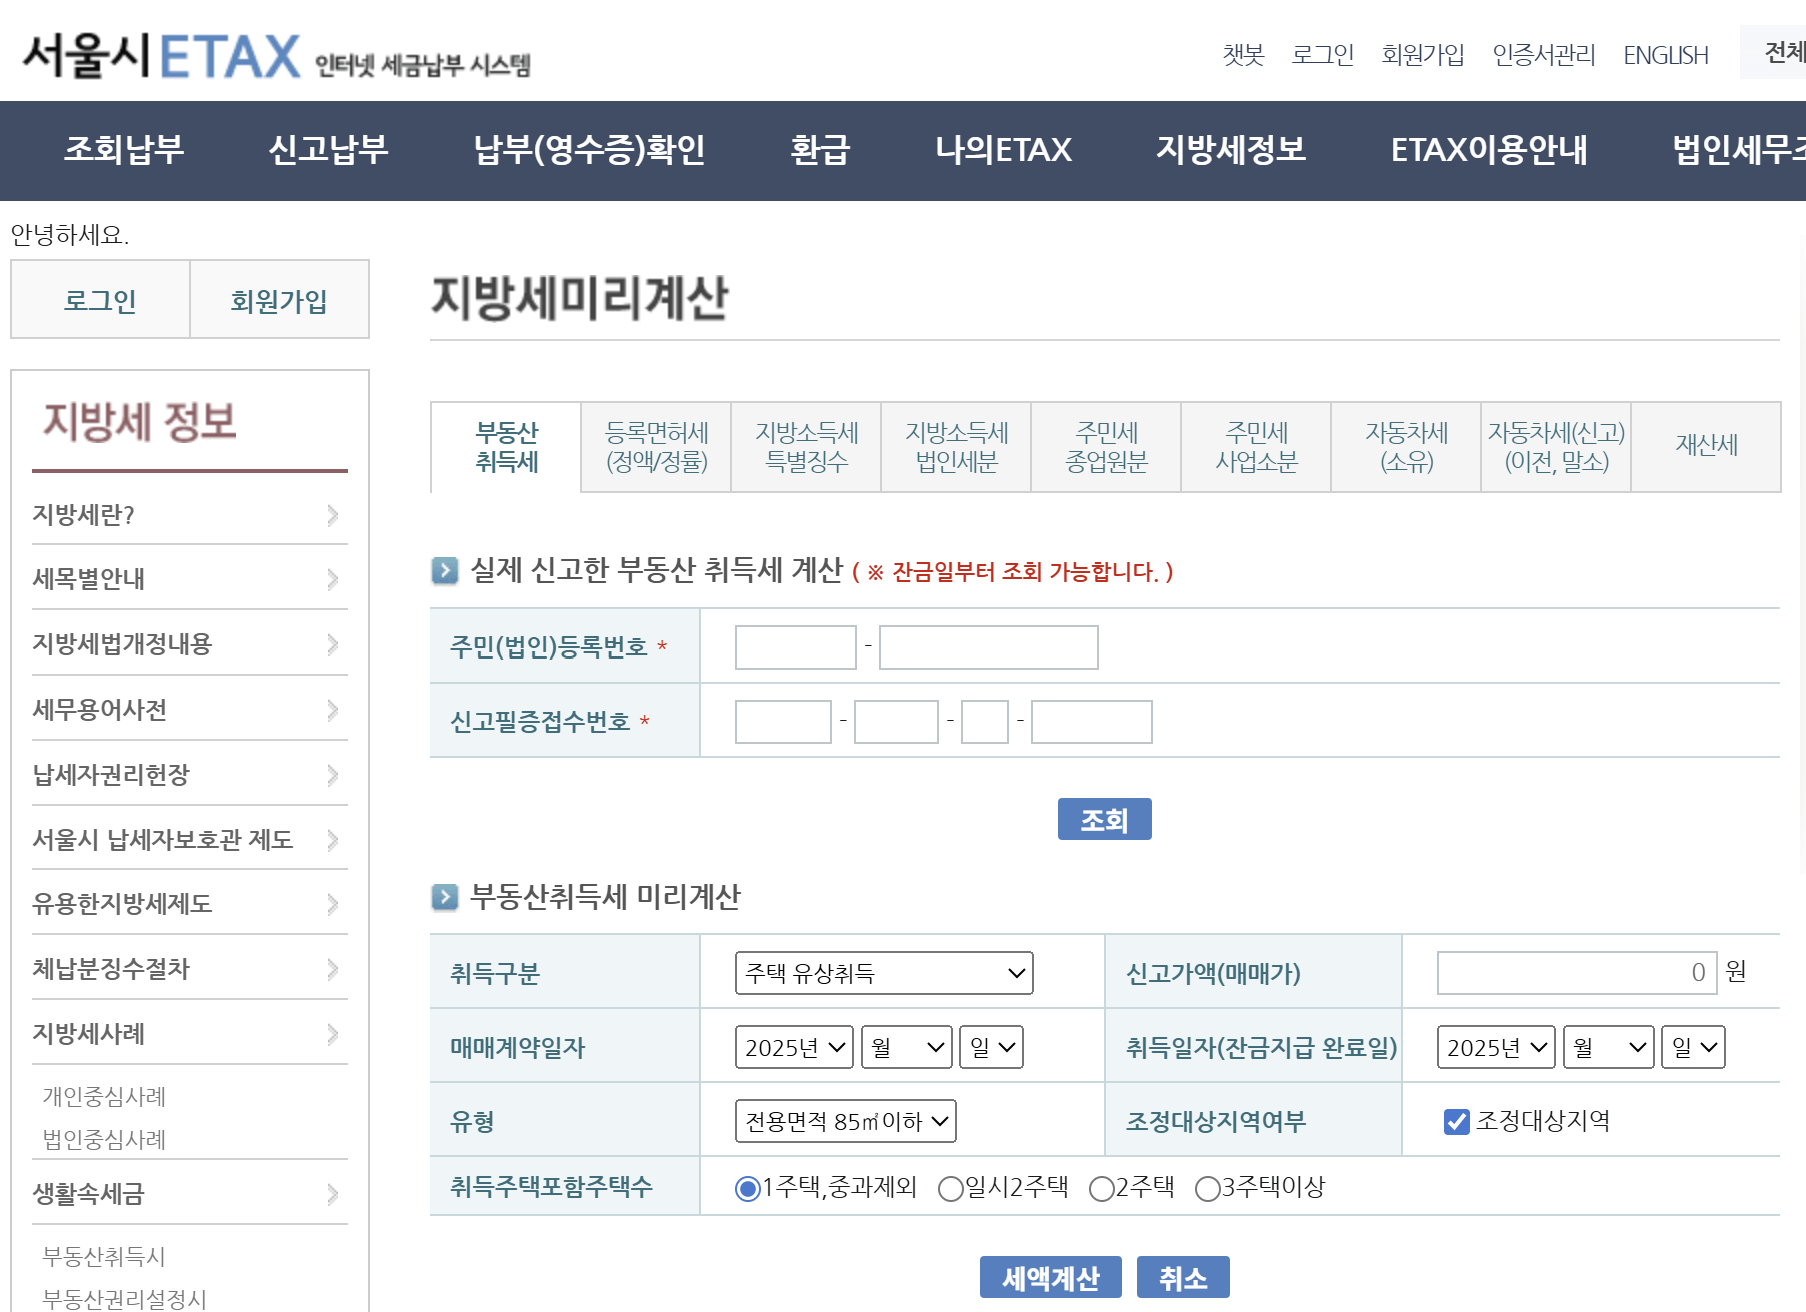The width and height of the screenshot is (1806, 1312).
Task: Open the 신고납부 main menu
Action: [328, 150]
